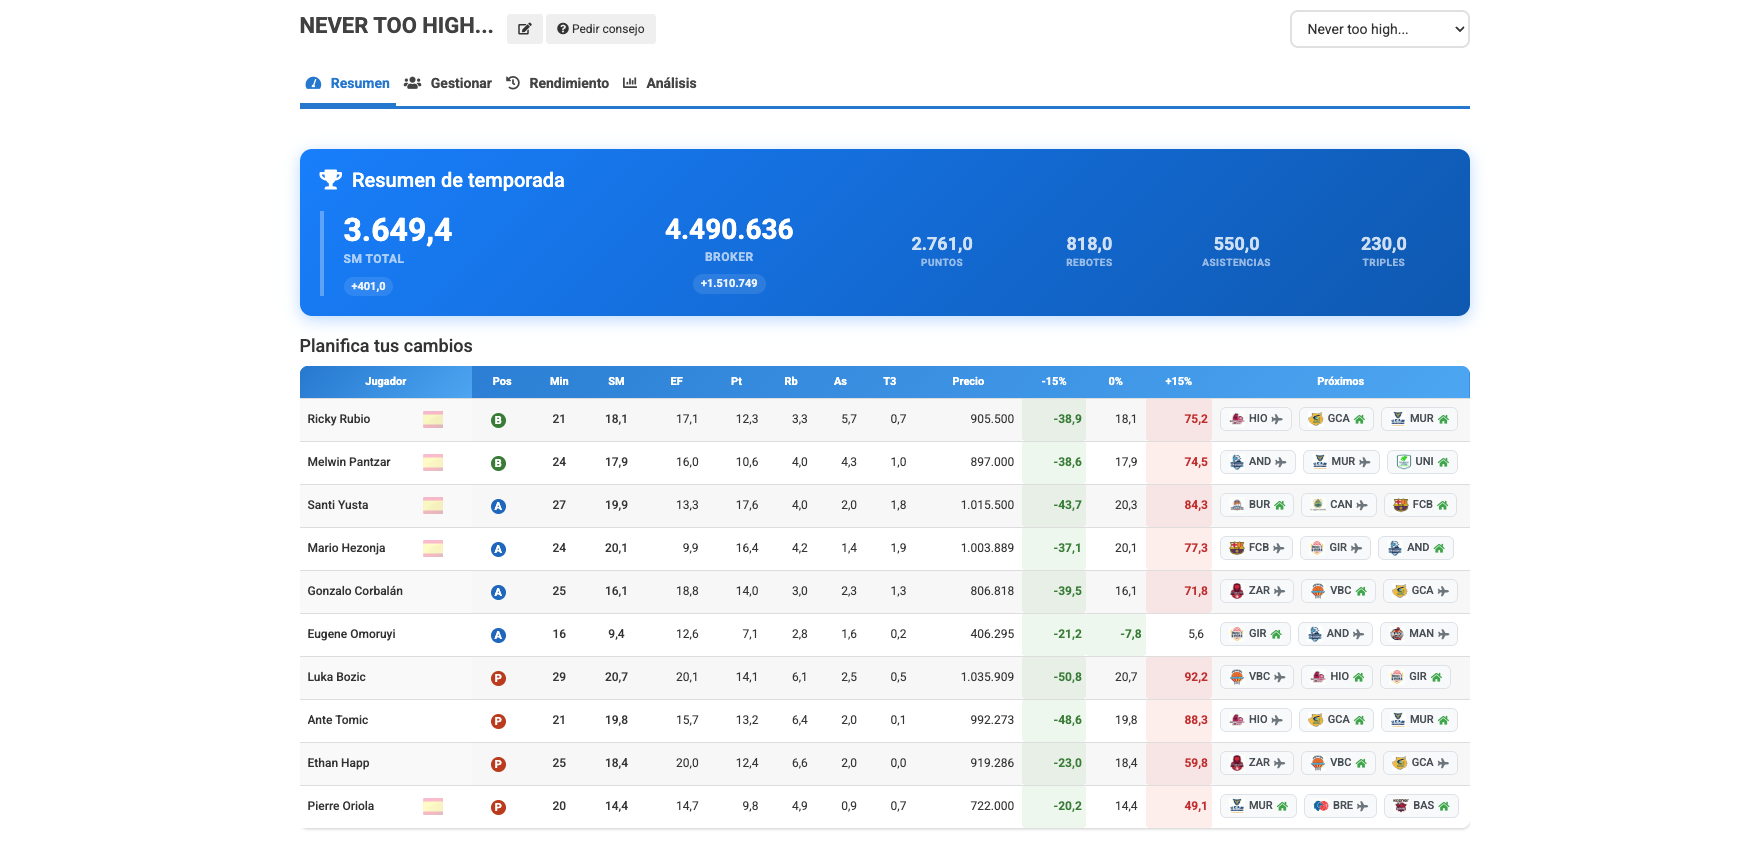
Task: Click Santi Yusta's blue position A badge
Action: tap(498, 506)
